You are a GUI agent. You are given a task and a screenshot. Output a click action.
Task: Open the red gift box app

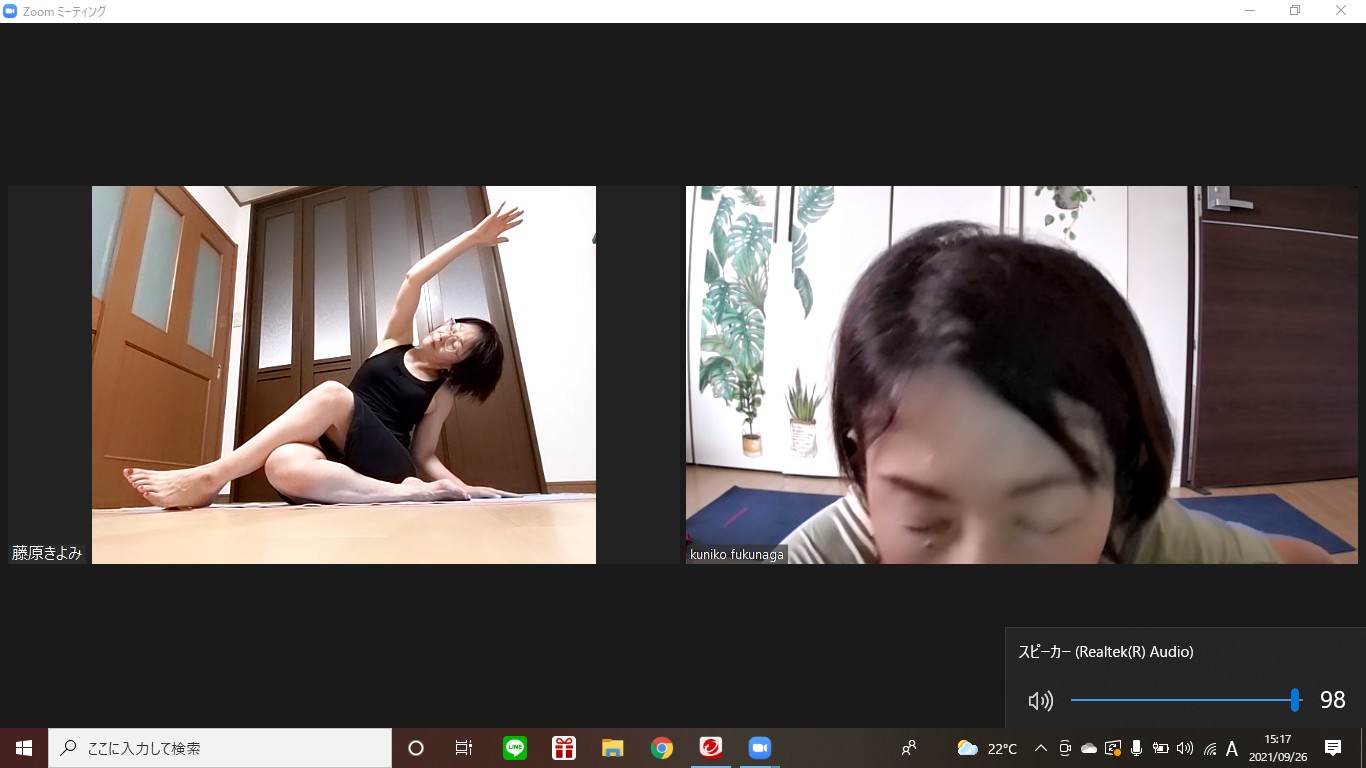coord(564,748)
